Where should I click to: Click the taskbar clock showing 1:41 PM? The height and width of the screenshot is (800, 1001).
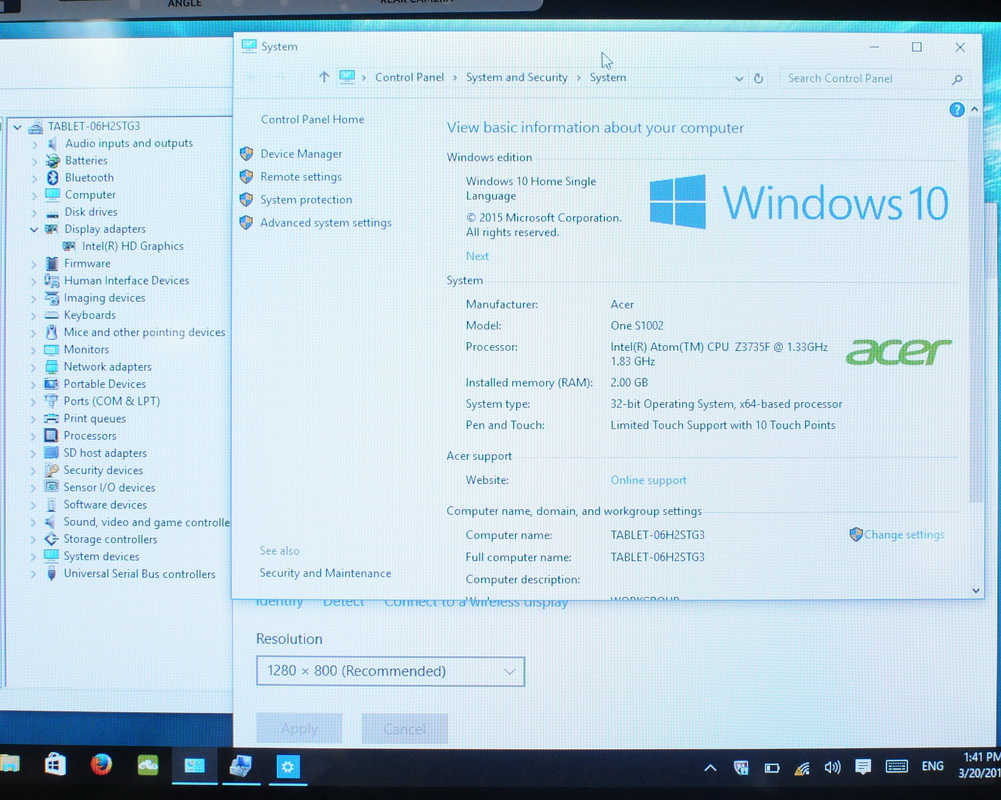[982, 765]
